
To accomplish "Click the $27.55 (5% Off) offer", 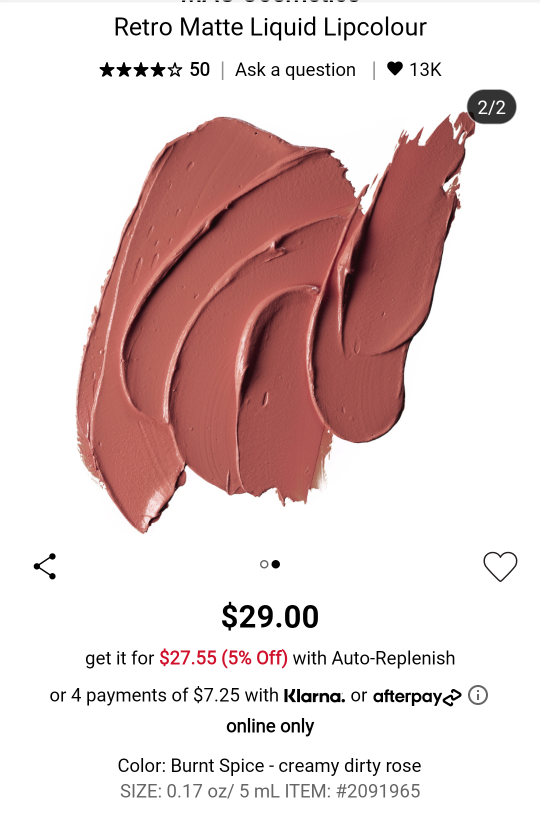I will click(224, 658).
